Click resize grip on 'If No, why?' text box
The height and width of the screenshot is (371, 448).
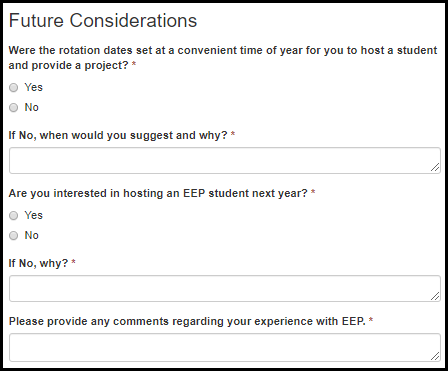point(435,296)
